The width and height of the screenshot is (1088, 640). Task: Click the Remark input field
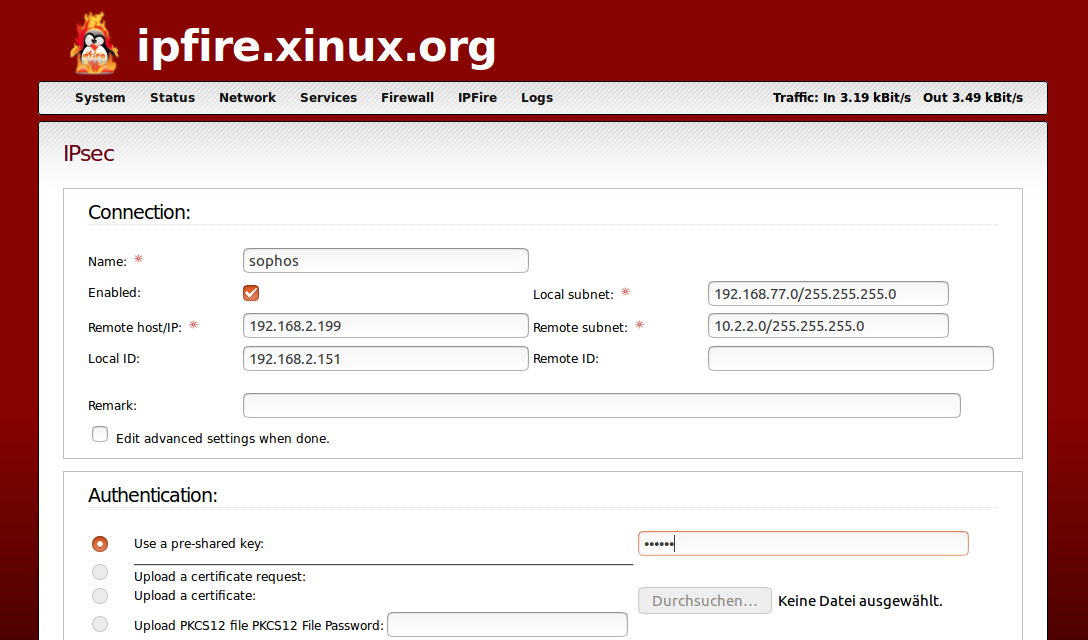point(601,405)
